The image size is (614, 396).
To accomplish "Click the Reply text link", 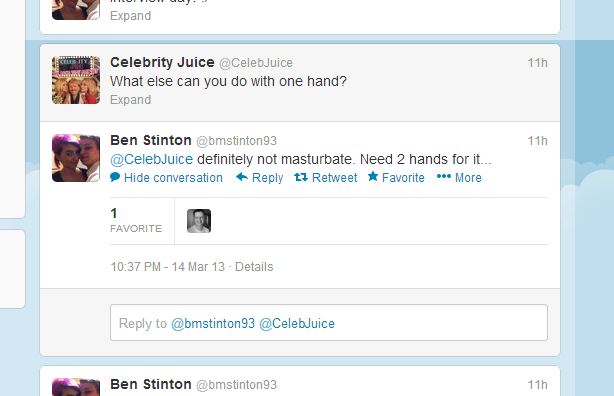I will coord(267,178).
